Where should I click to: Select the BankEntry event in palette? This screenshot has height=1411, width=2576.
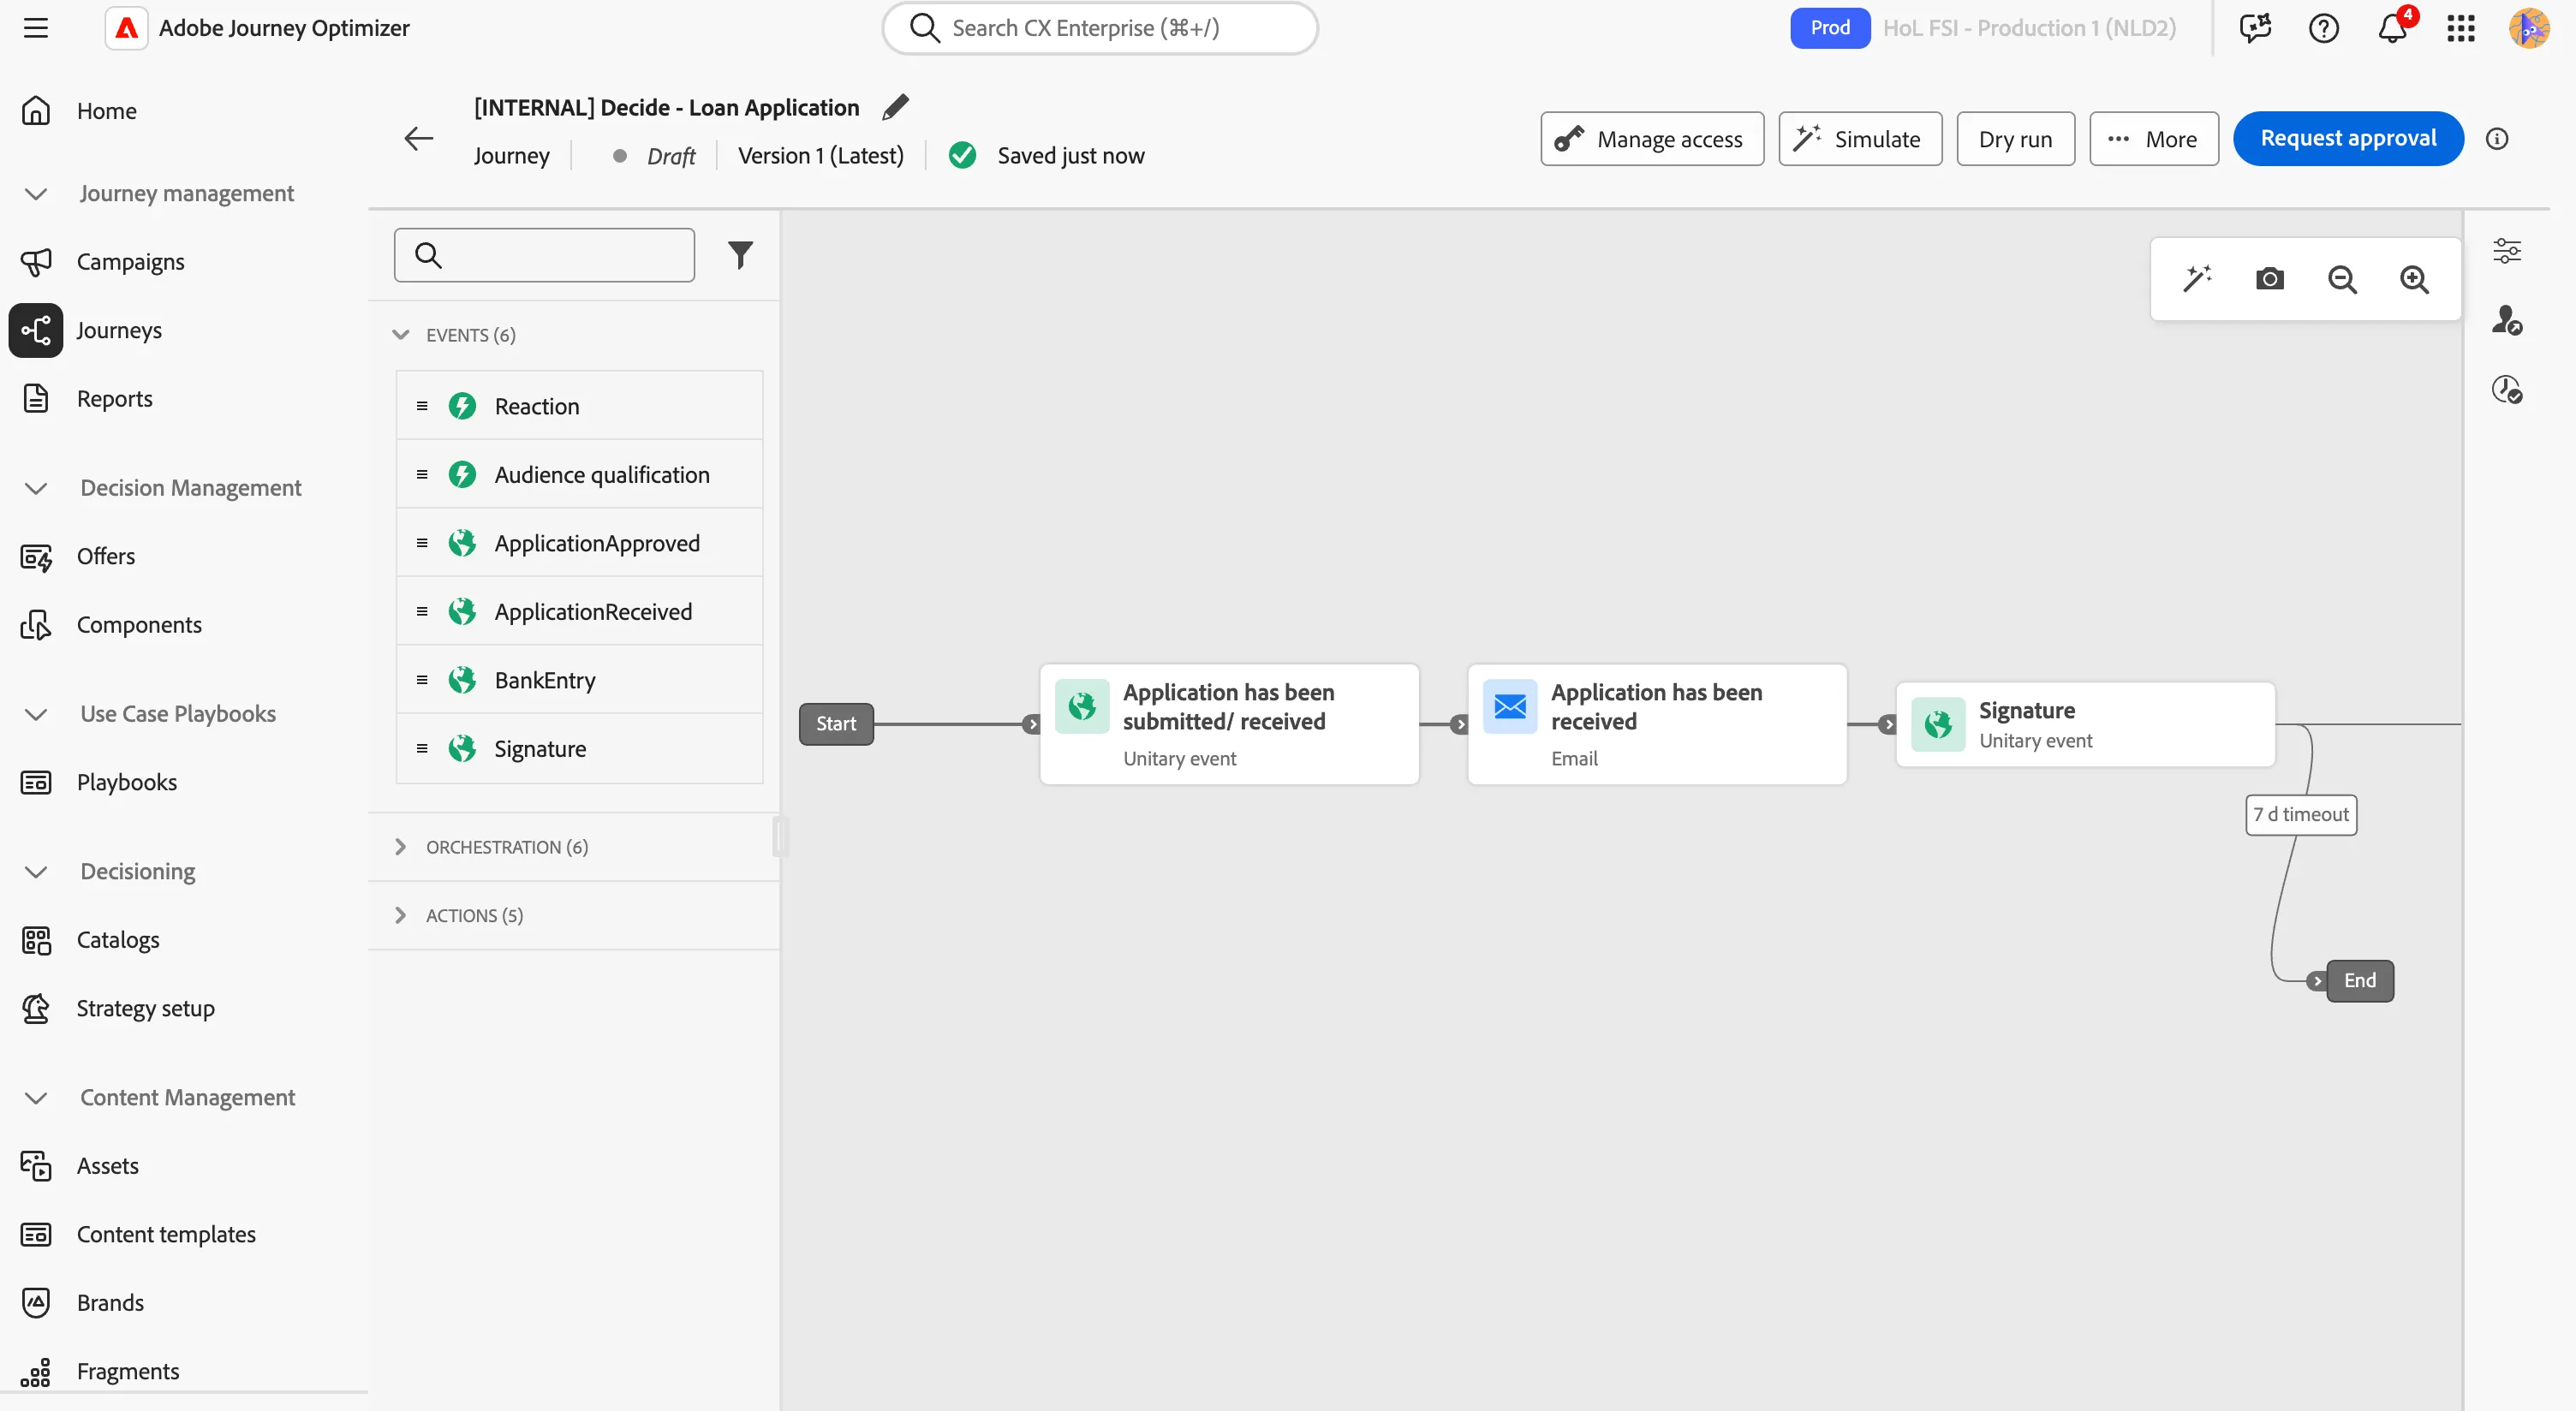click(x=580, y=680)
